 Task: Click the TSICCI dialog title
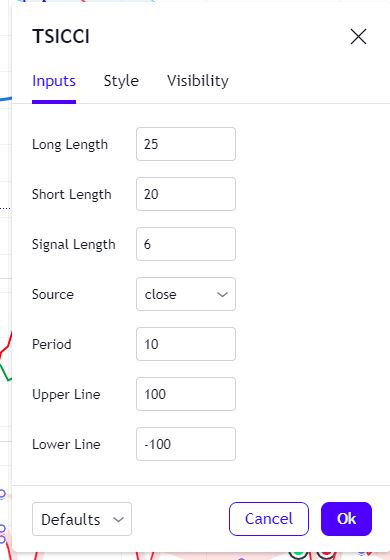pos(61,36)
